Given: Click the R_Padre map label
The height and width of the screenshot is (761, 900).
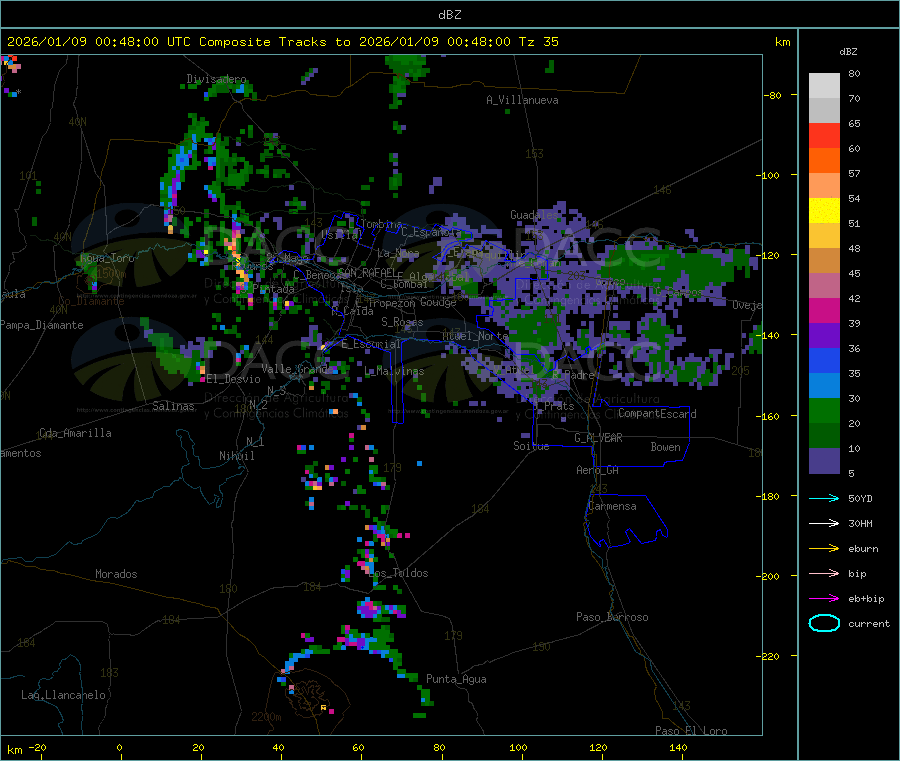Looking at the screenshot, I should (573, 375).
